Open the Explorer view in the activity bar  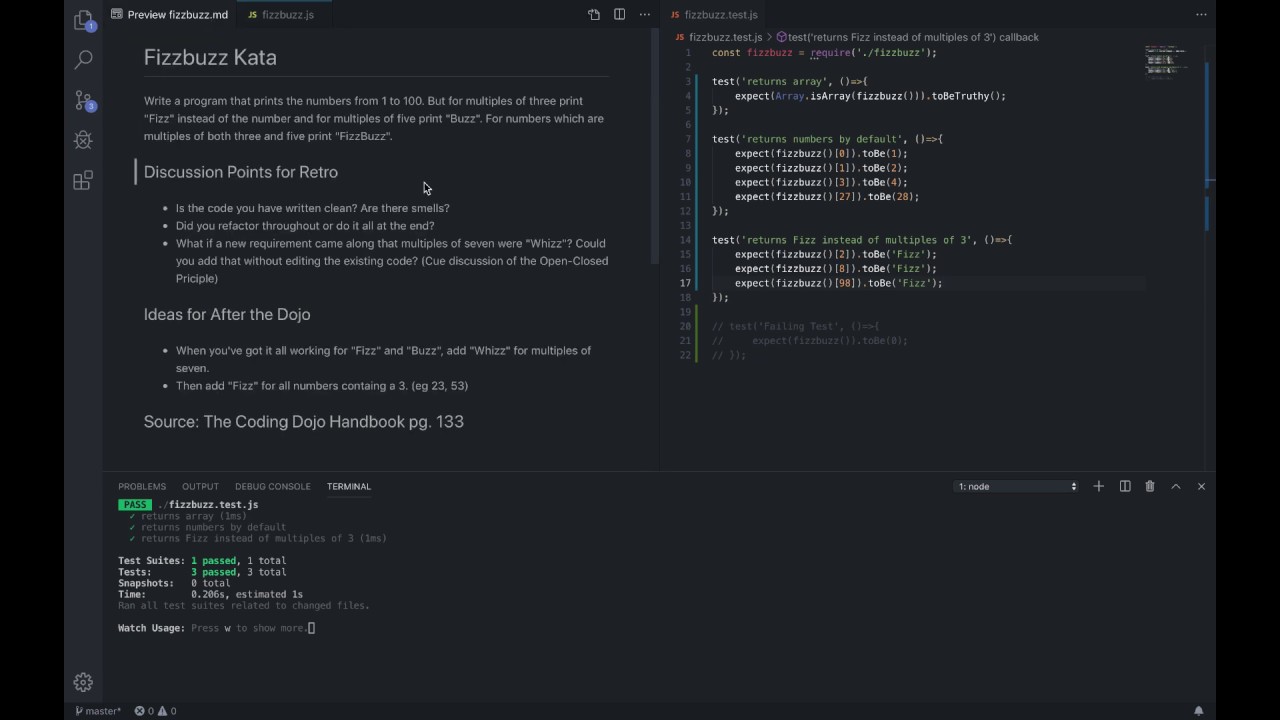pyautogui.click(x=84, y=20)
